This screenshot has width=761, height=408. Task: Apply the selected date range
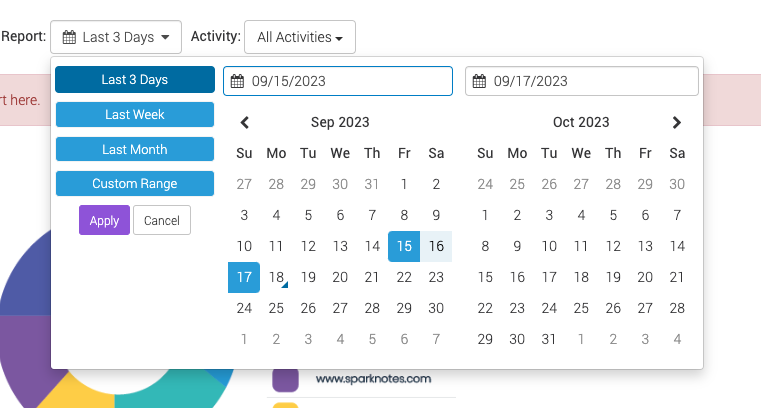[104, 220]
